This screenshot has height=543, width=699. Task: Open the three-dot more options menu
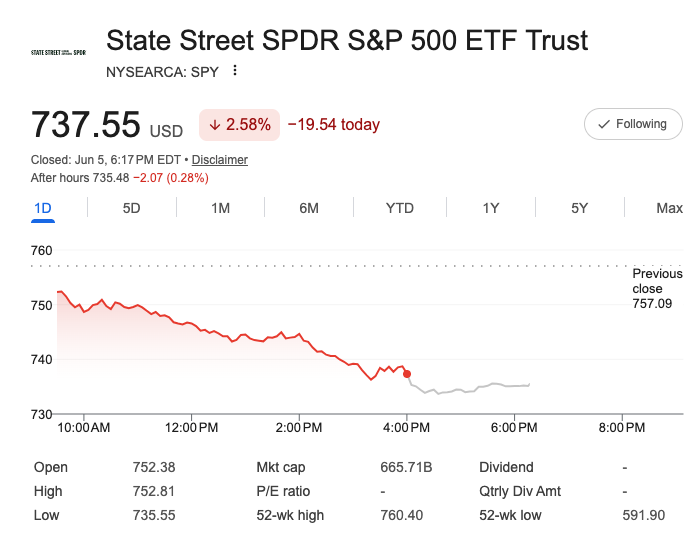click(x=235, y=70)
